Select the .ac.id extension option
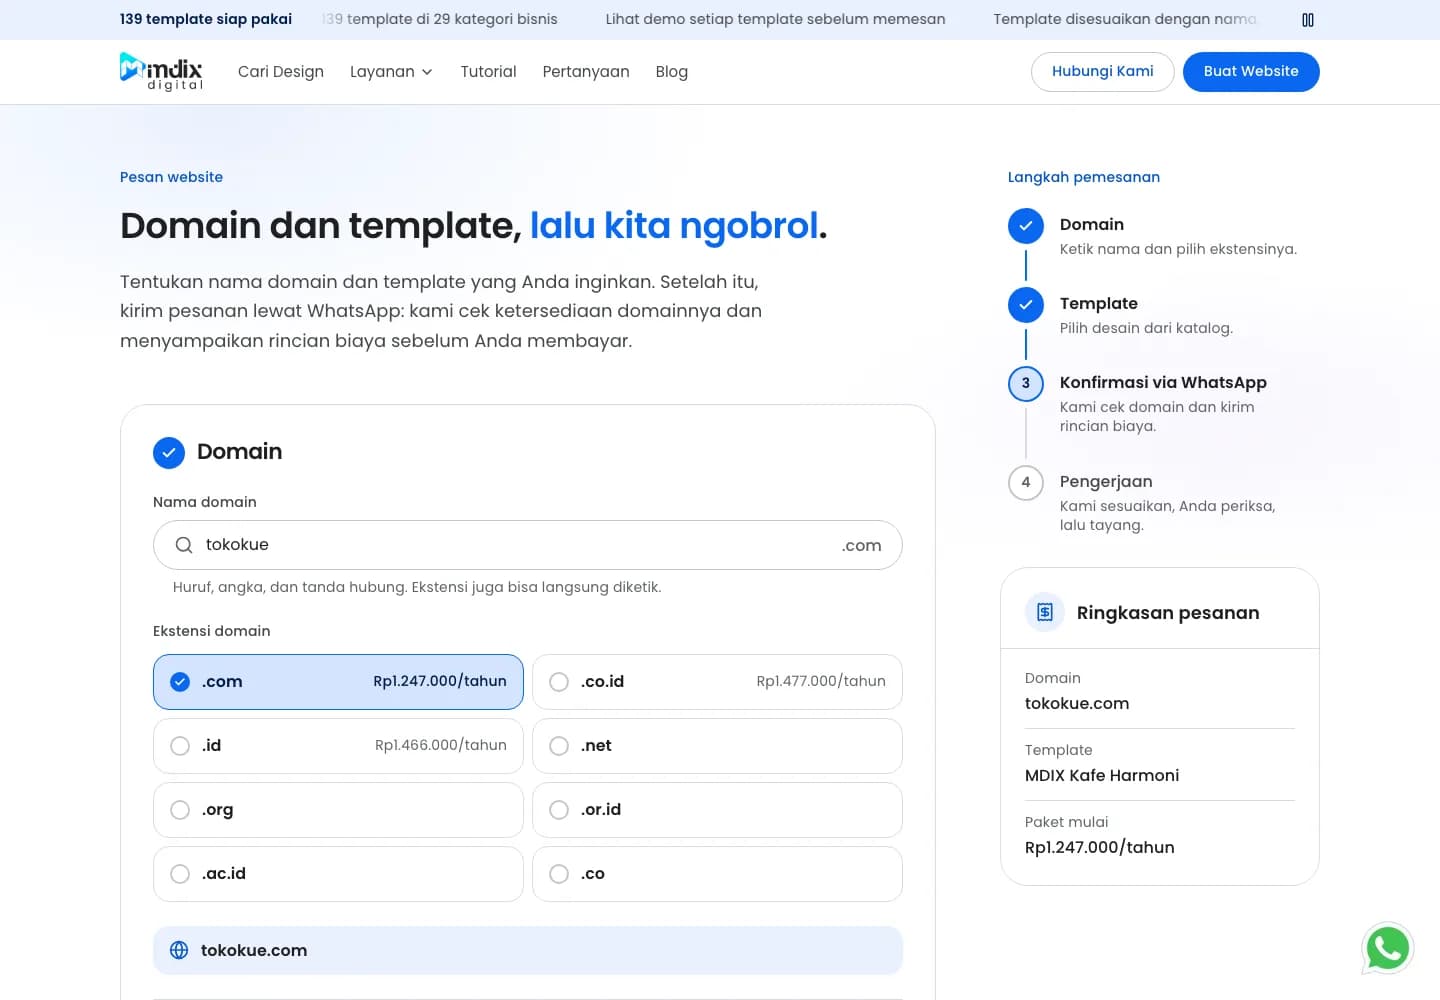 point(338,874)
